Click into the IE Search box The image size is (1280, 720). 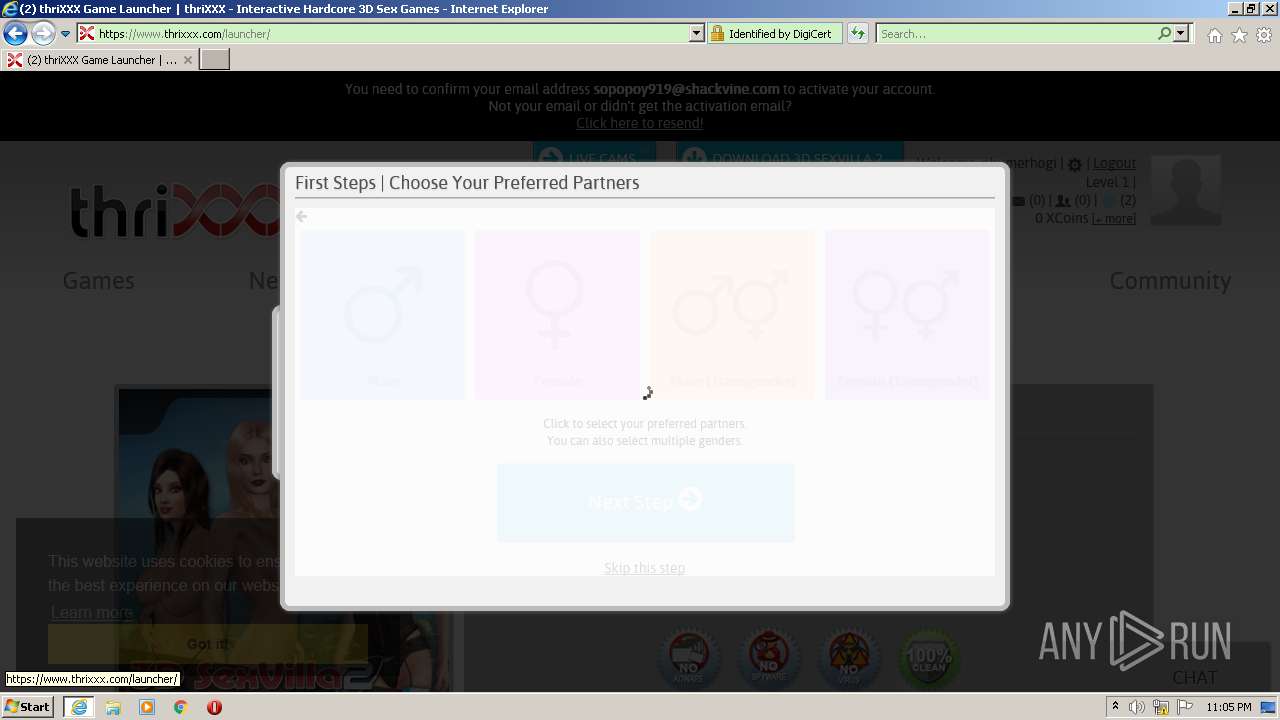click(1016, 34)
